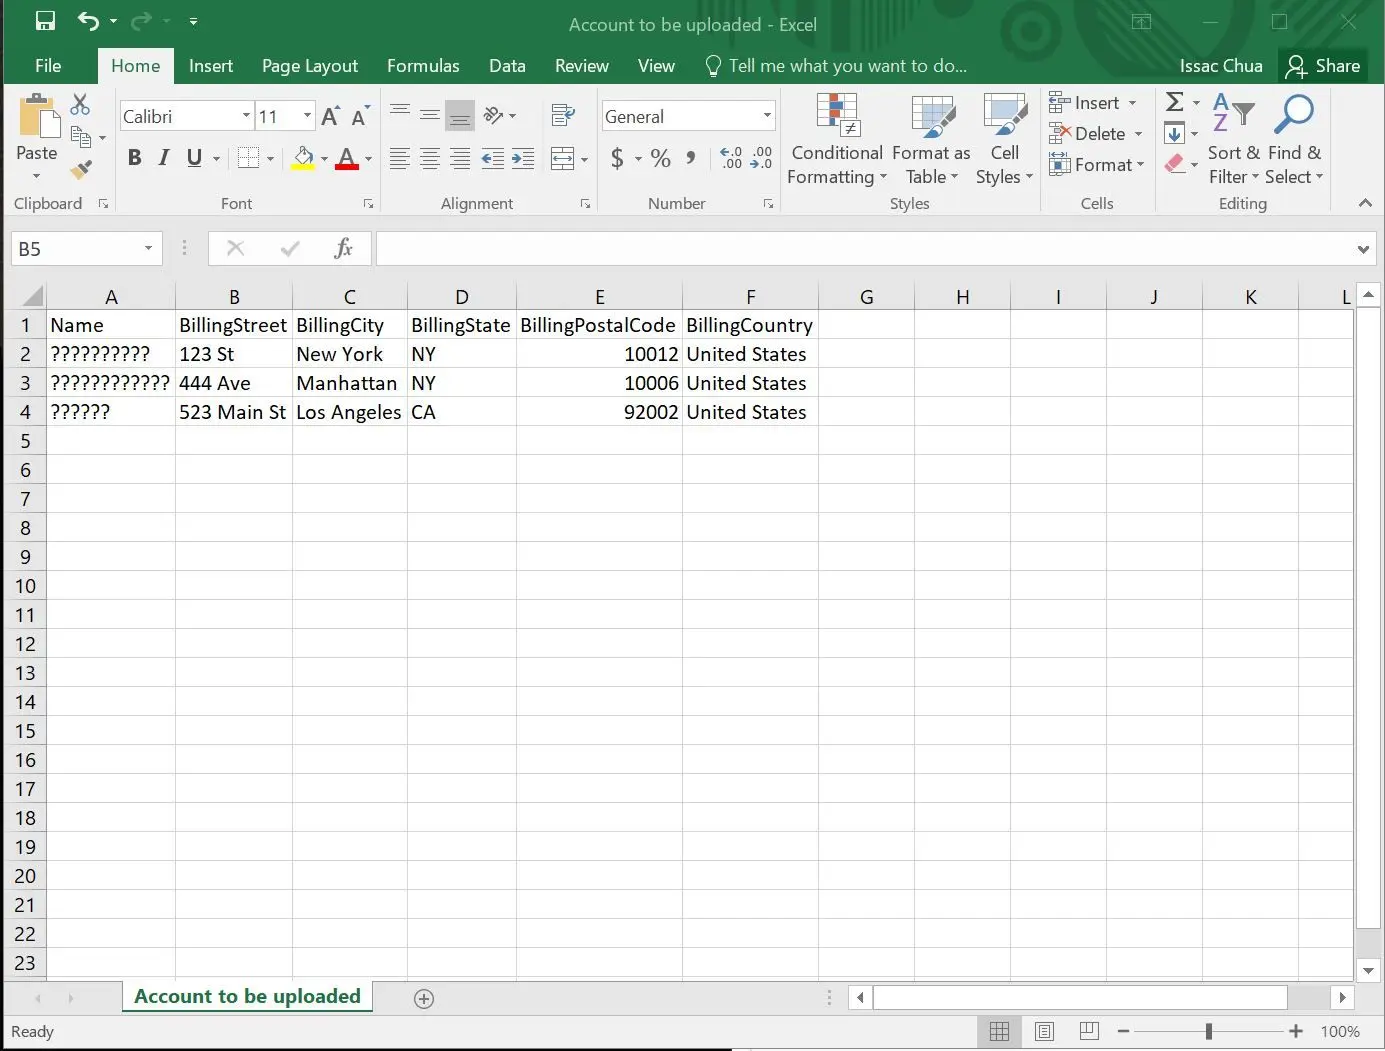
Task: Switch to the Formulas tab
Action: [423, 66]
